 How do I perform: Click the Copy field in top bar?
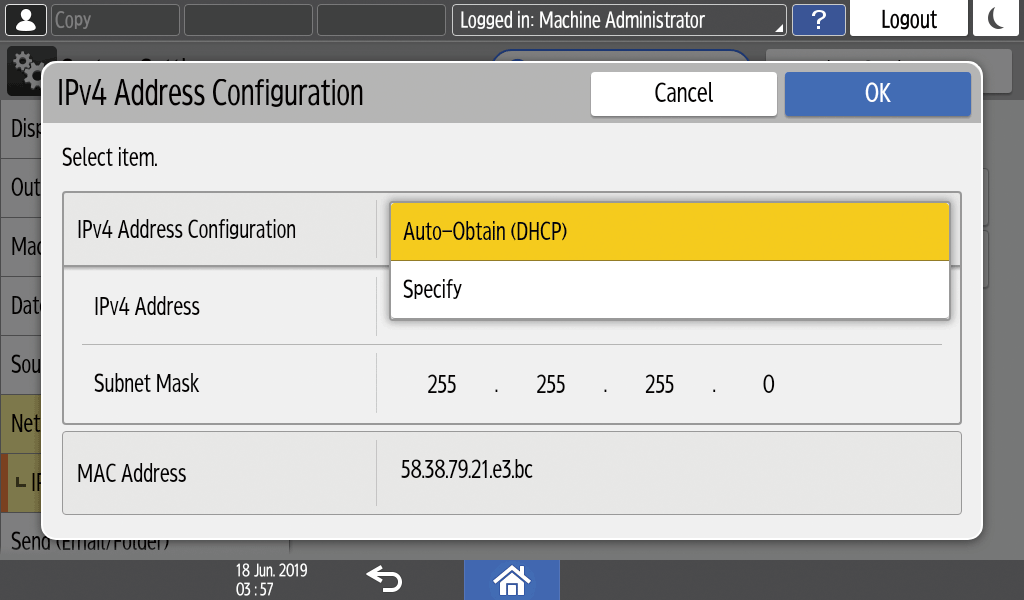click(x=114, y=20)
